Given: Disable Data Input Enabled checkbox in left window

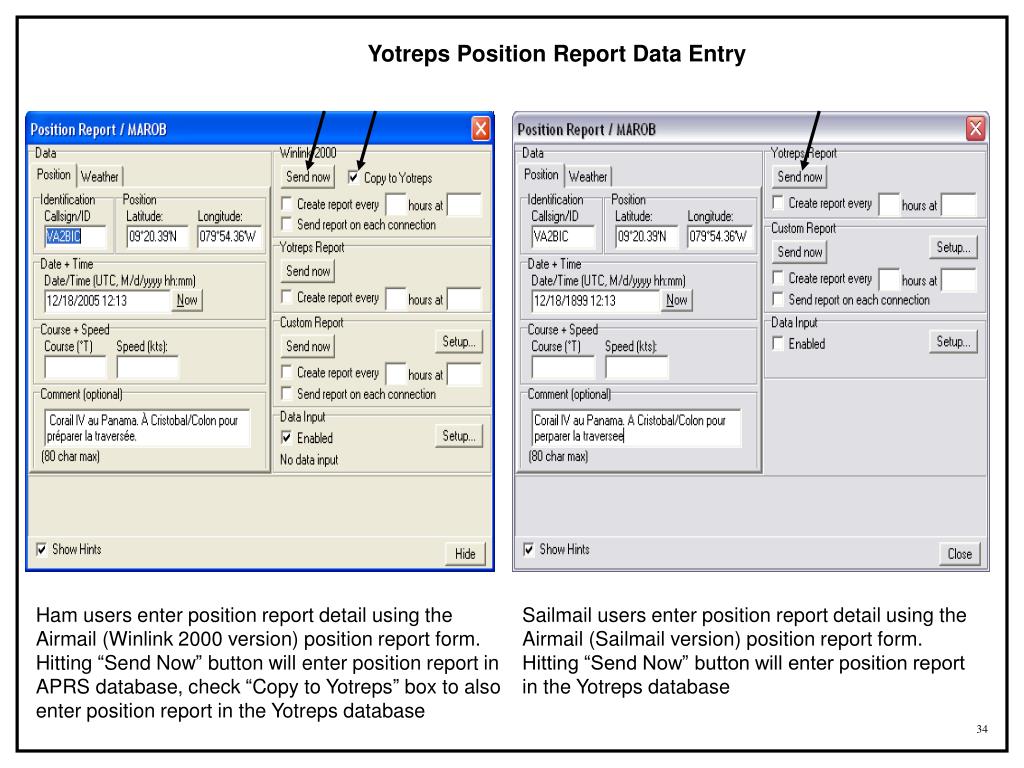Looking at the screenshot, I should click(286, 438).
